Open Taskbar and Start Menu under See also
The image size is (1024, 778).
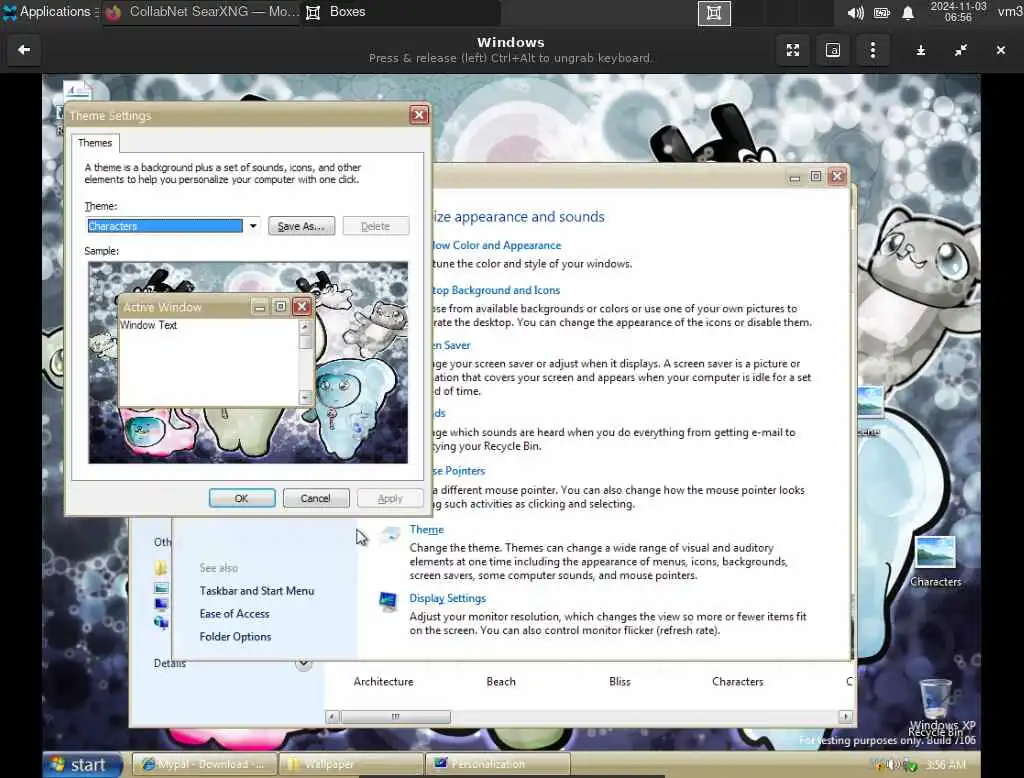[x=257, y=591]
